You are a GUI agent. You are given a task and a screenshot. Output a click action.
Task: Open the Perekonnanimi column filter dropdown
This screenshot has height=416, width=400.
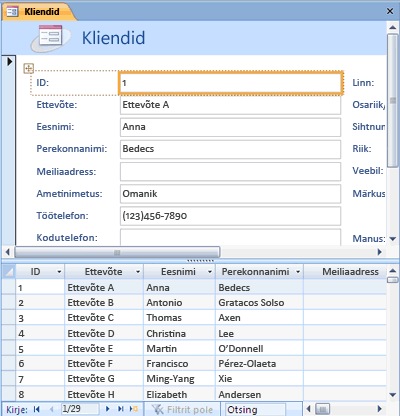coord(298,272)
